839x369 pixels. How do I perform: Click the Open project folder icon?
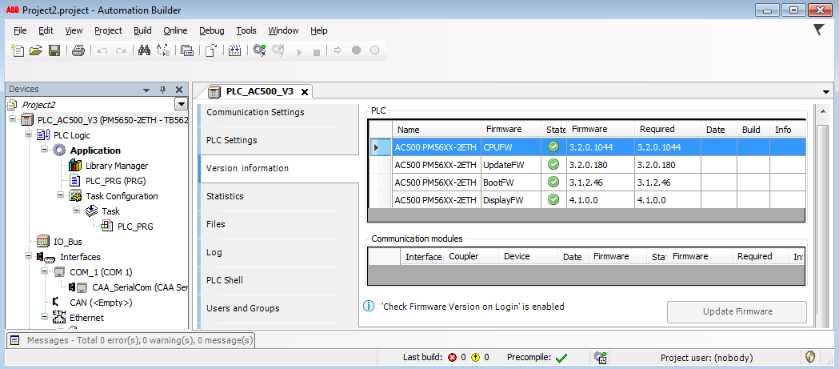tap(36, 50)
